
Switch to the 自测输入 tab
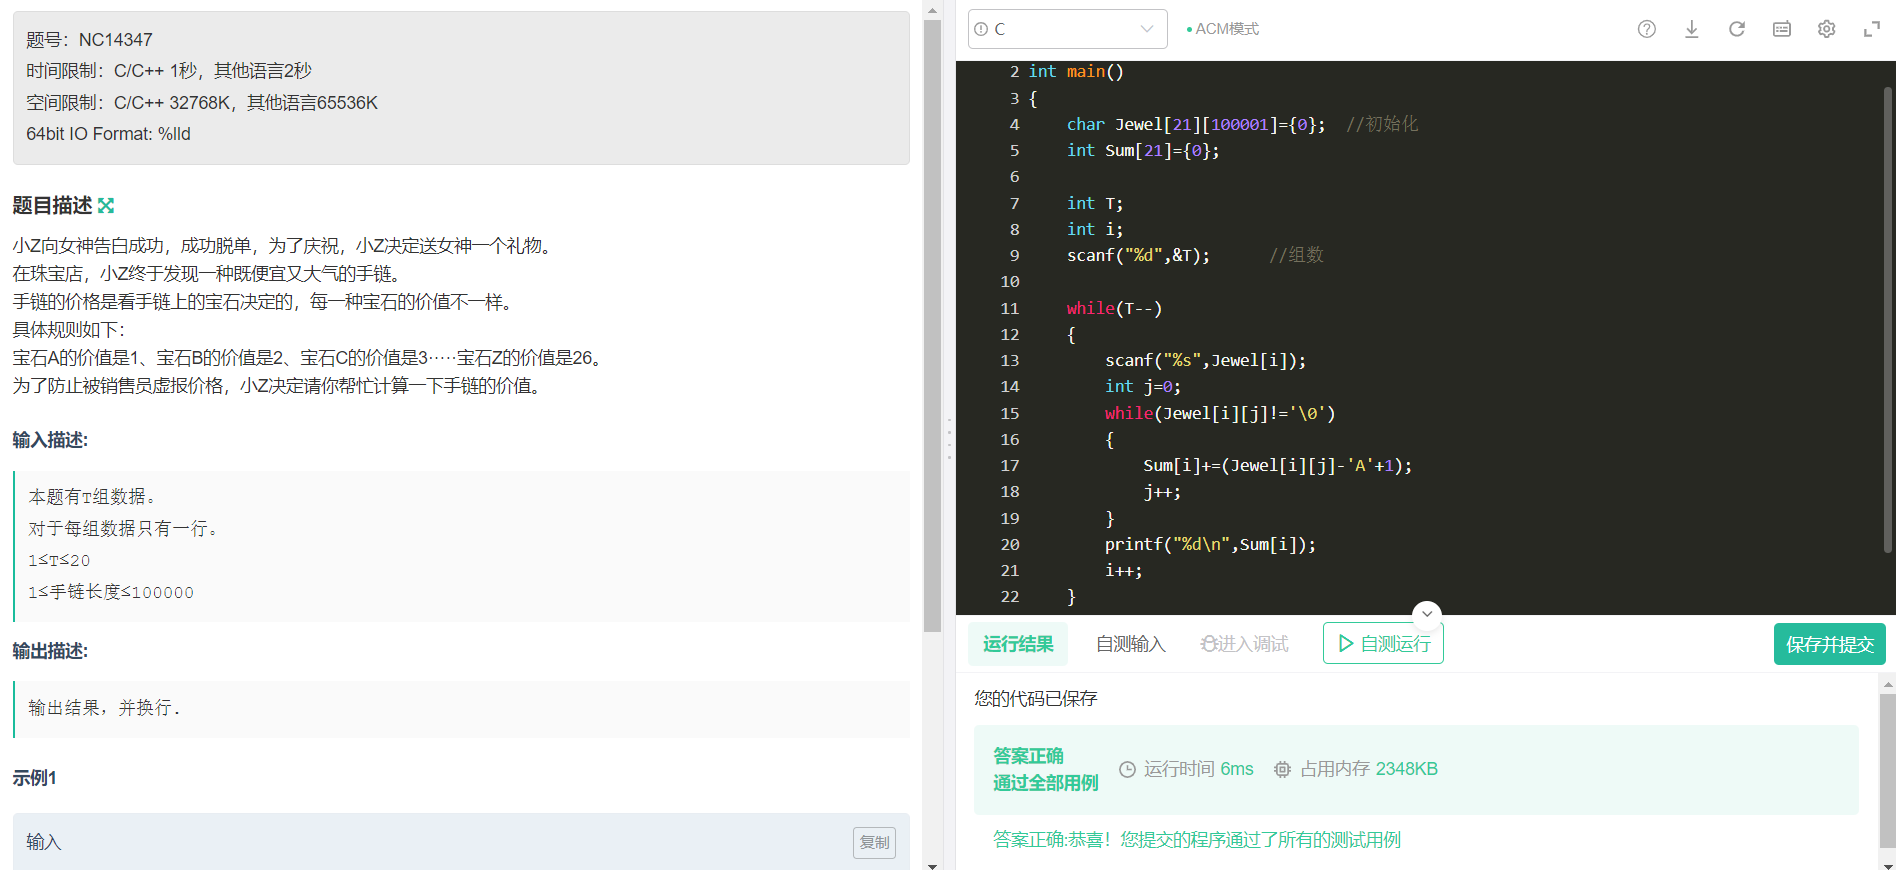1131,644
